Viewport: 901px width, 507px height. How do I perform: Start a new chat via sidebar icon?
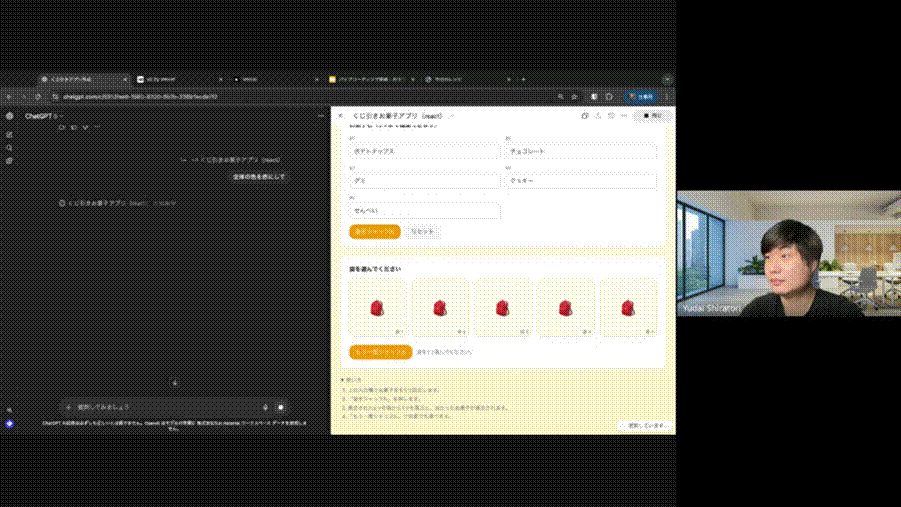point(9,134)
